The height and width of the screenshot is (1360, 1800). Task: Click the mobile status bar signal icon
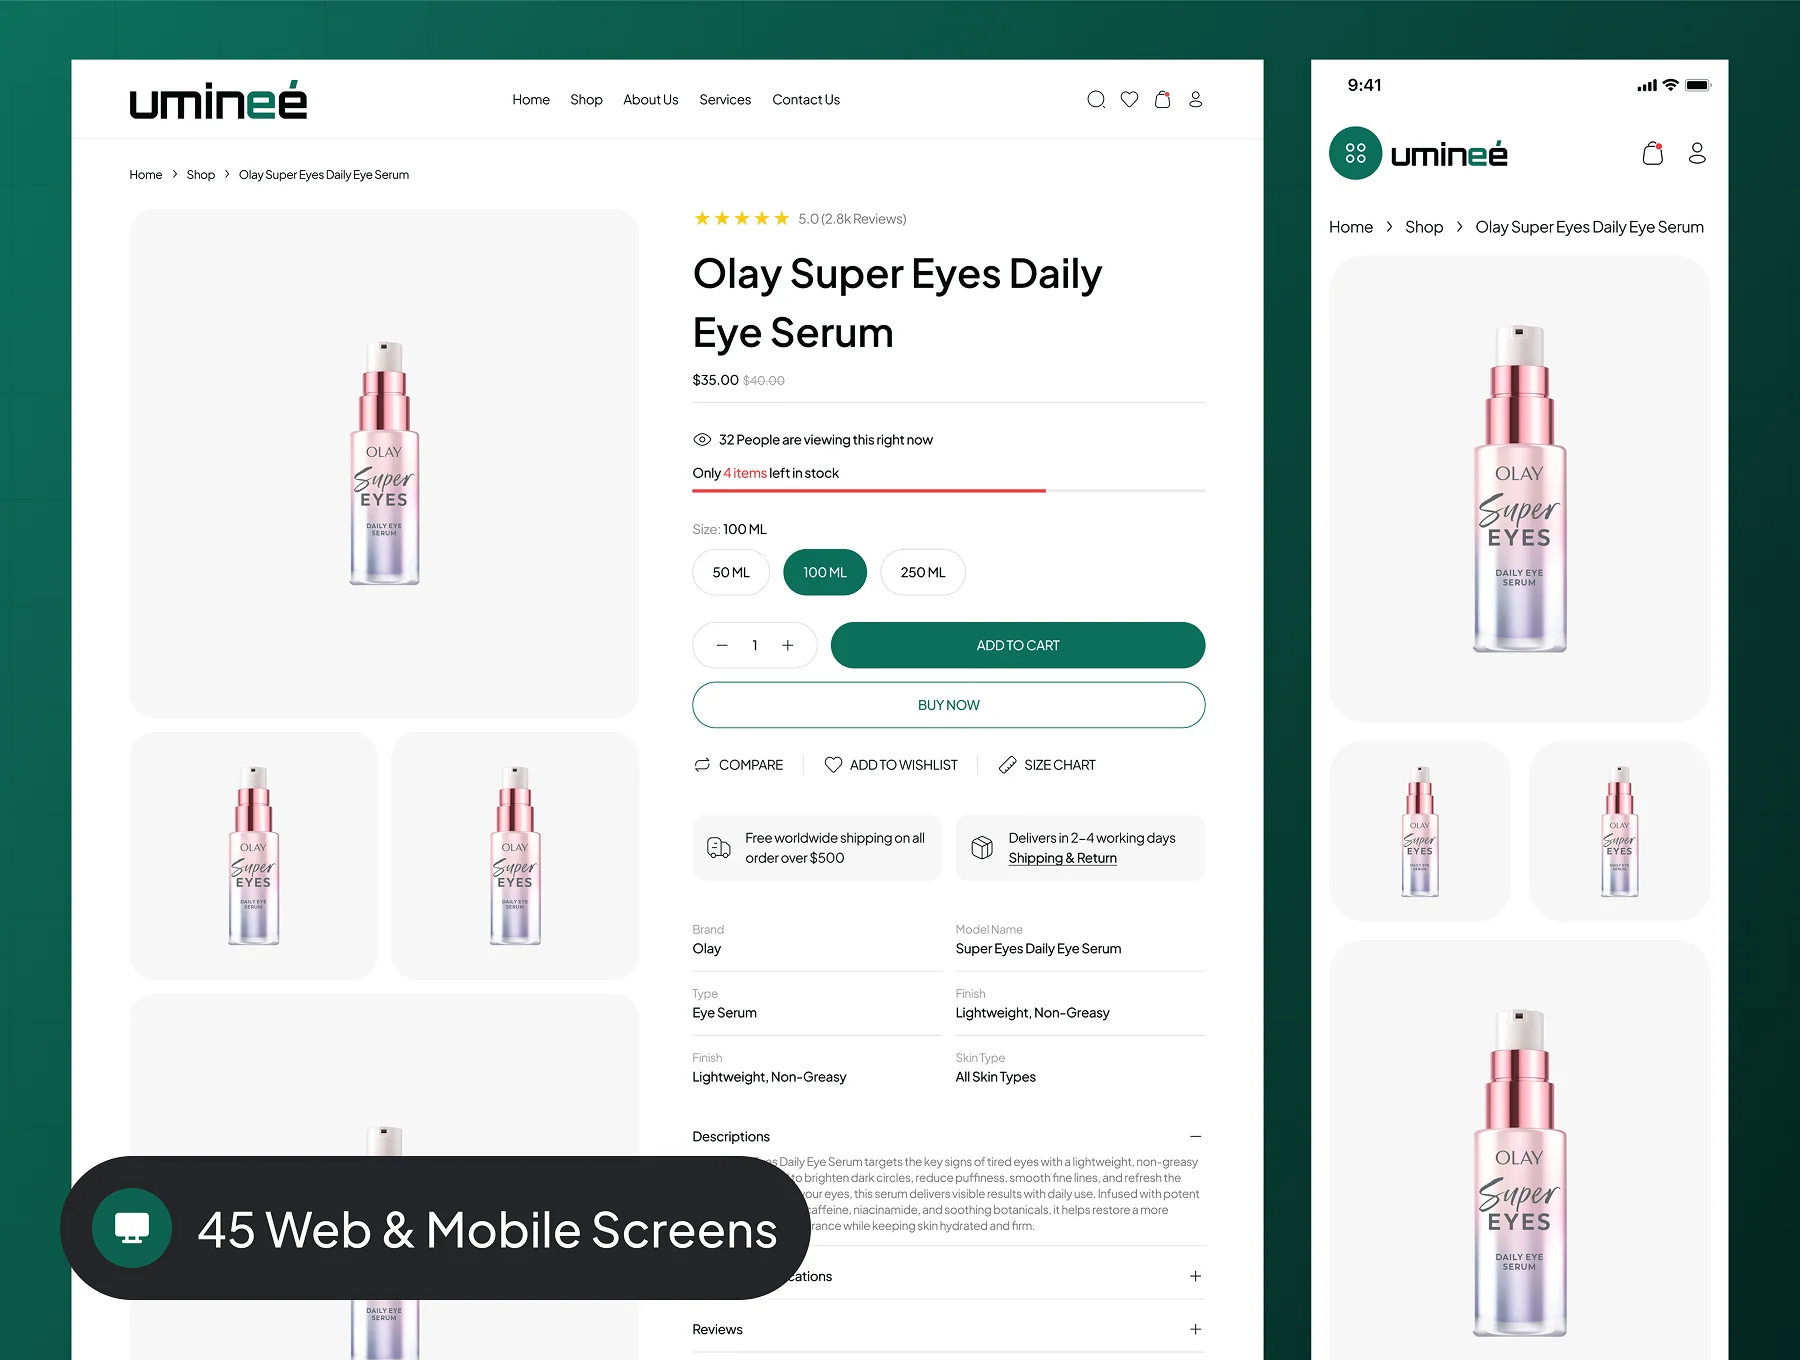1647,86
